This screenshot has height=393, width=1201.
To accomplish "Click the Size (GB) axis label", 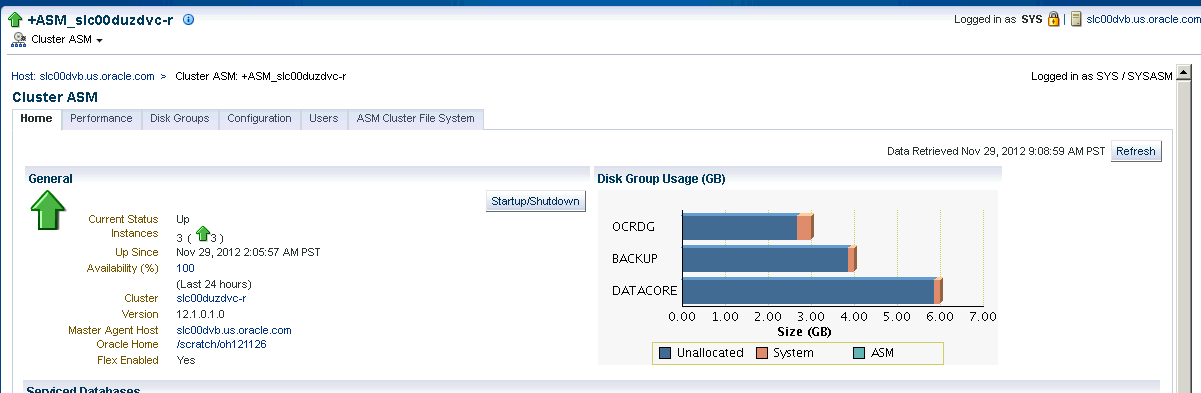I will 804,331.
